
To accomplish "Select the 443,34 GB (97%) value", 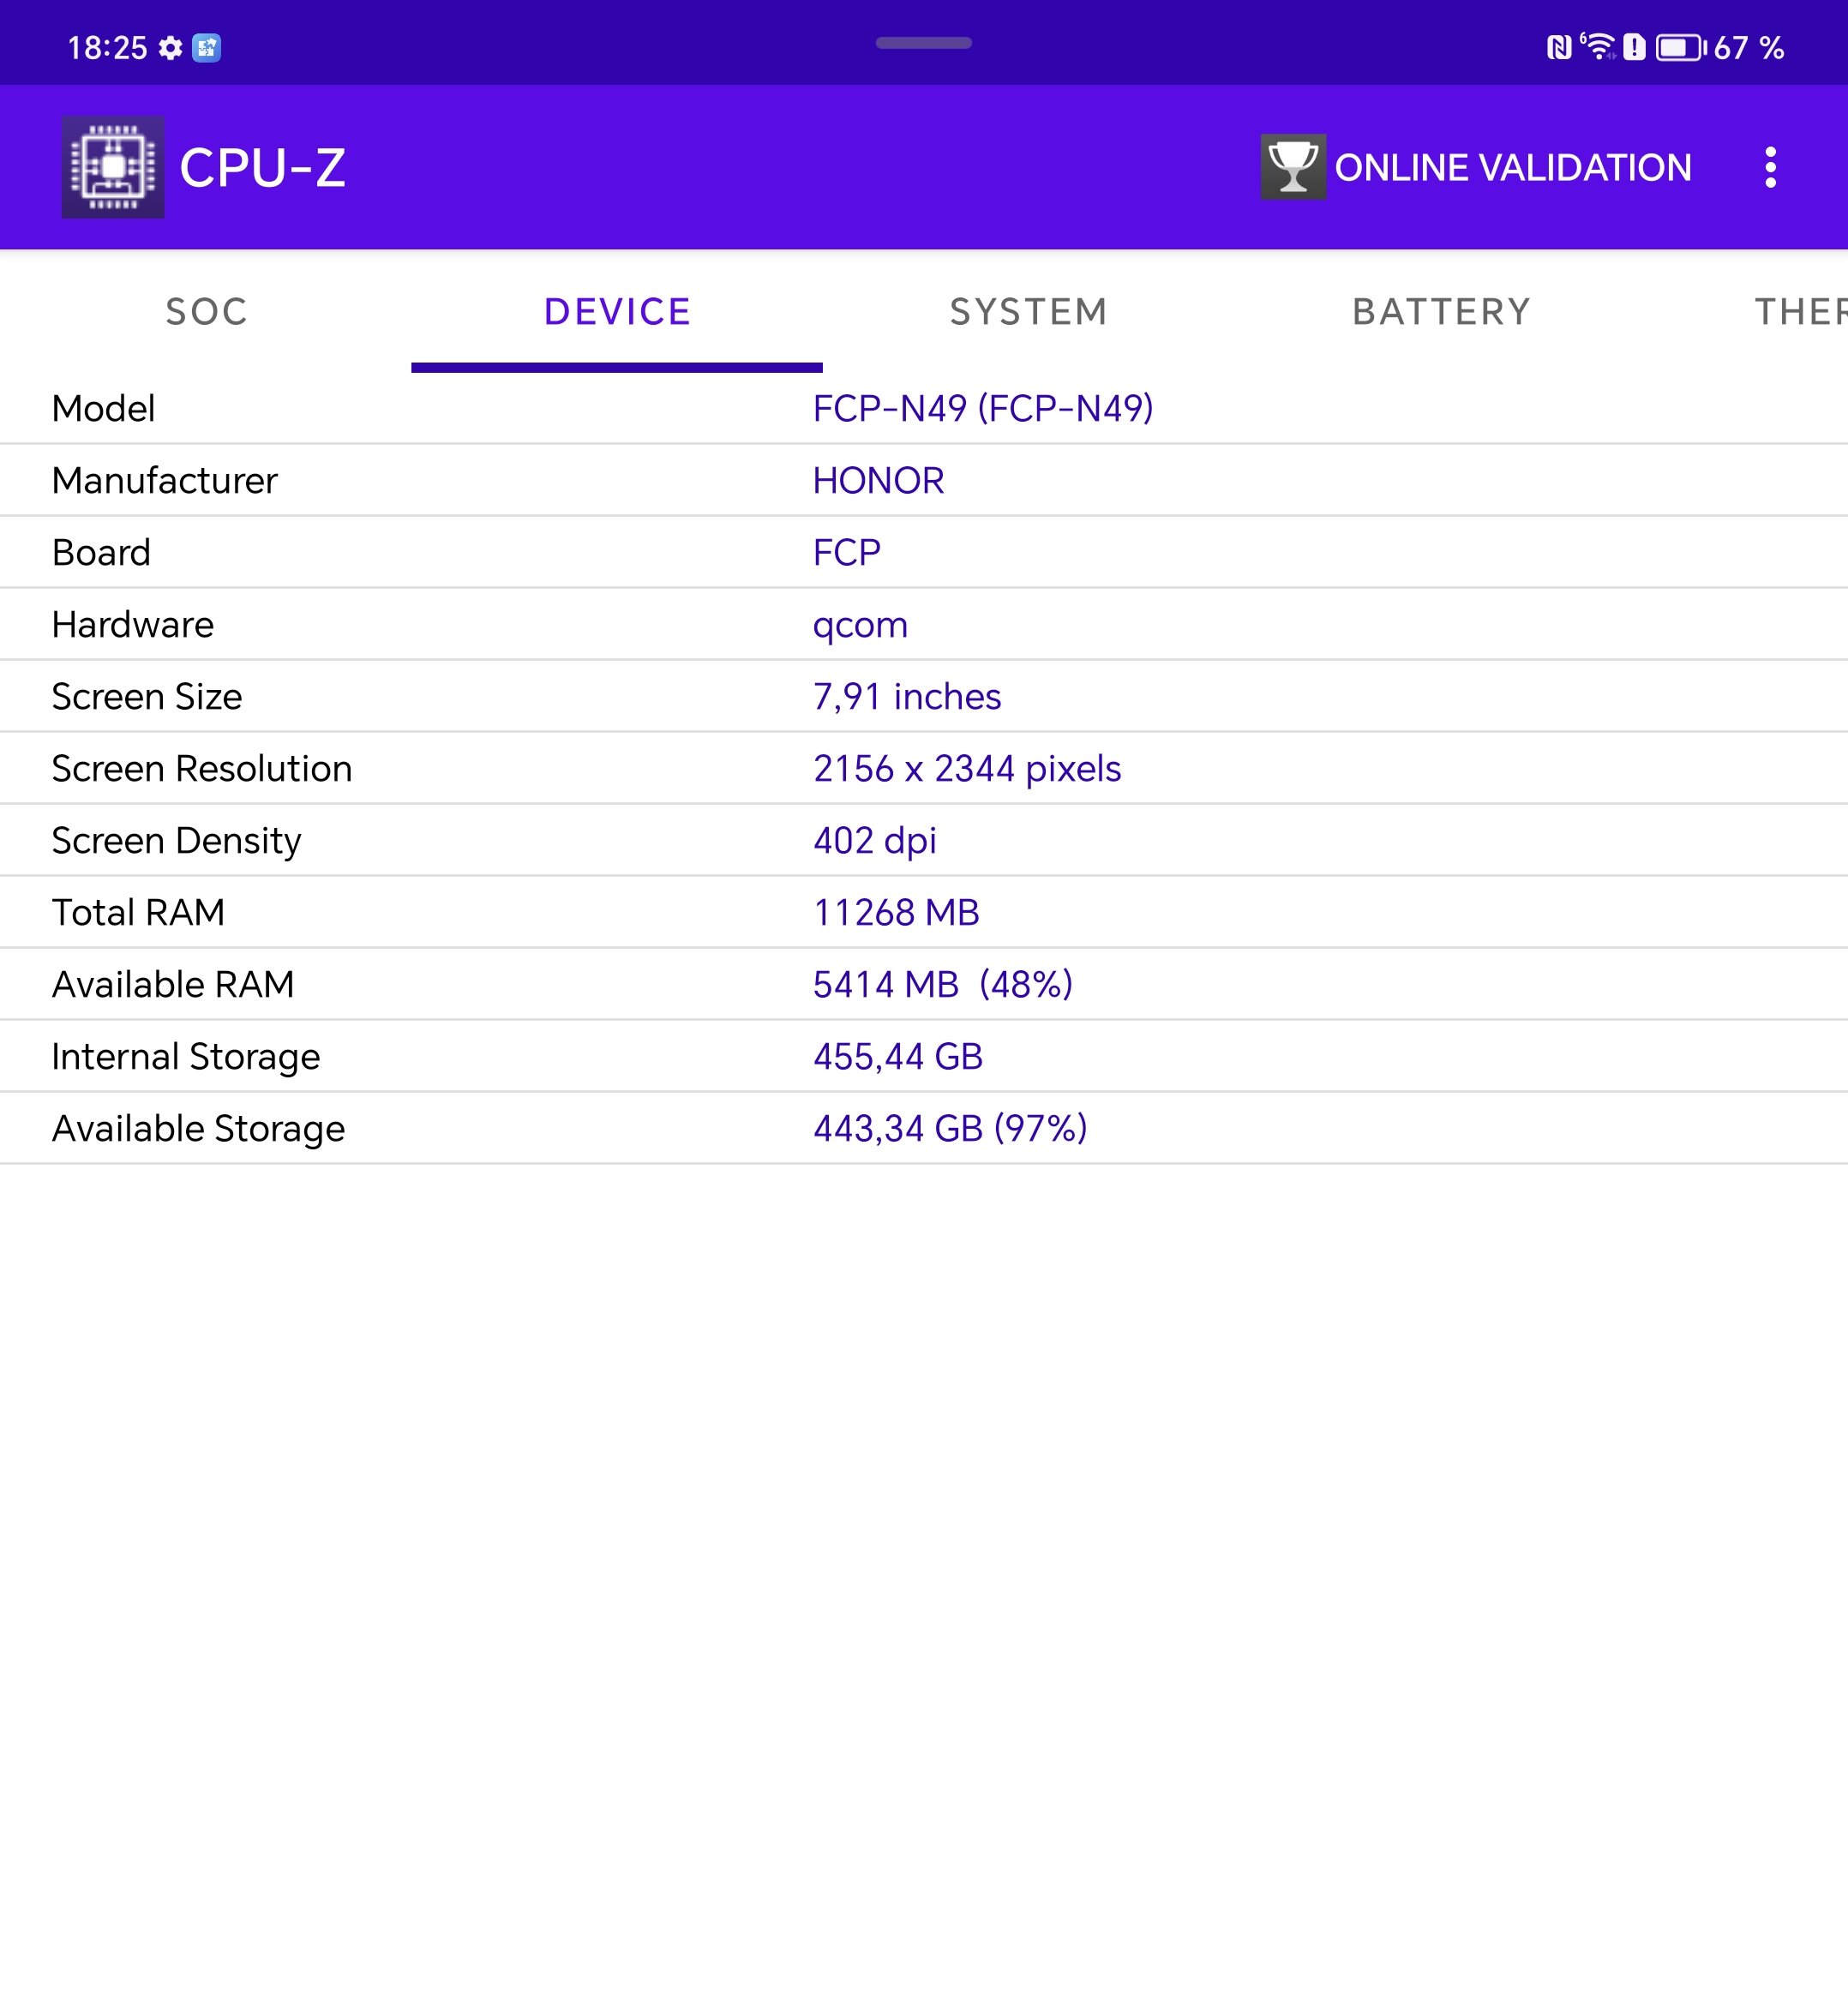I will tap(950, 1128).
